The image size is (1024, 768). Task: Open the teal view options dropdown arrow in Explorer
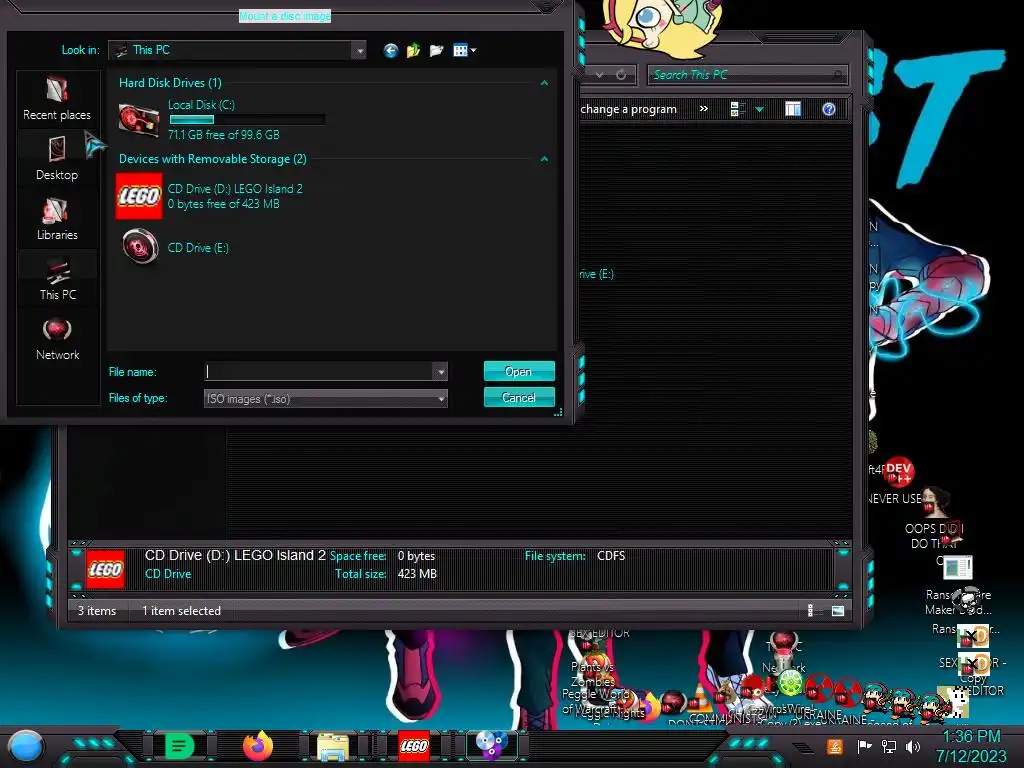pos(760,109)
